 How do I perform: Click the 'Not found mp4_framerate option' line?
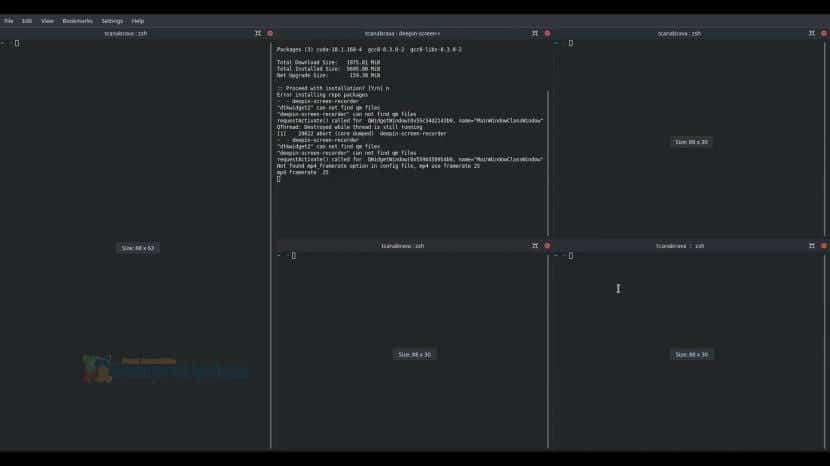point(378,166)
